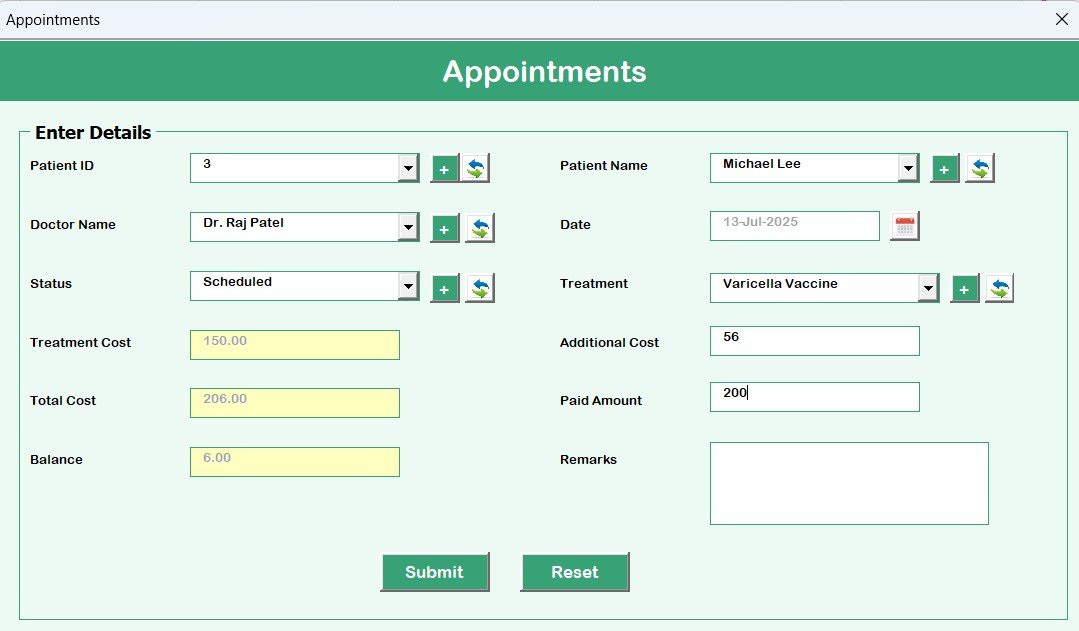This screenshot has width=1079, height=631.
Task: Refresh the Patient Name list
Action: pyautogui.click(x=980, y=169)
